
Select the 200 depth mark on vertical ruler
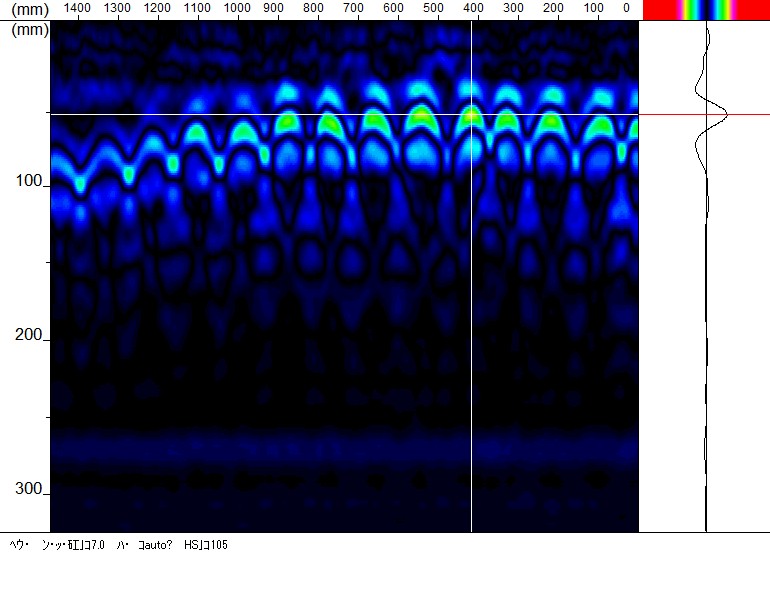28,335
